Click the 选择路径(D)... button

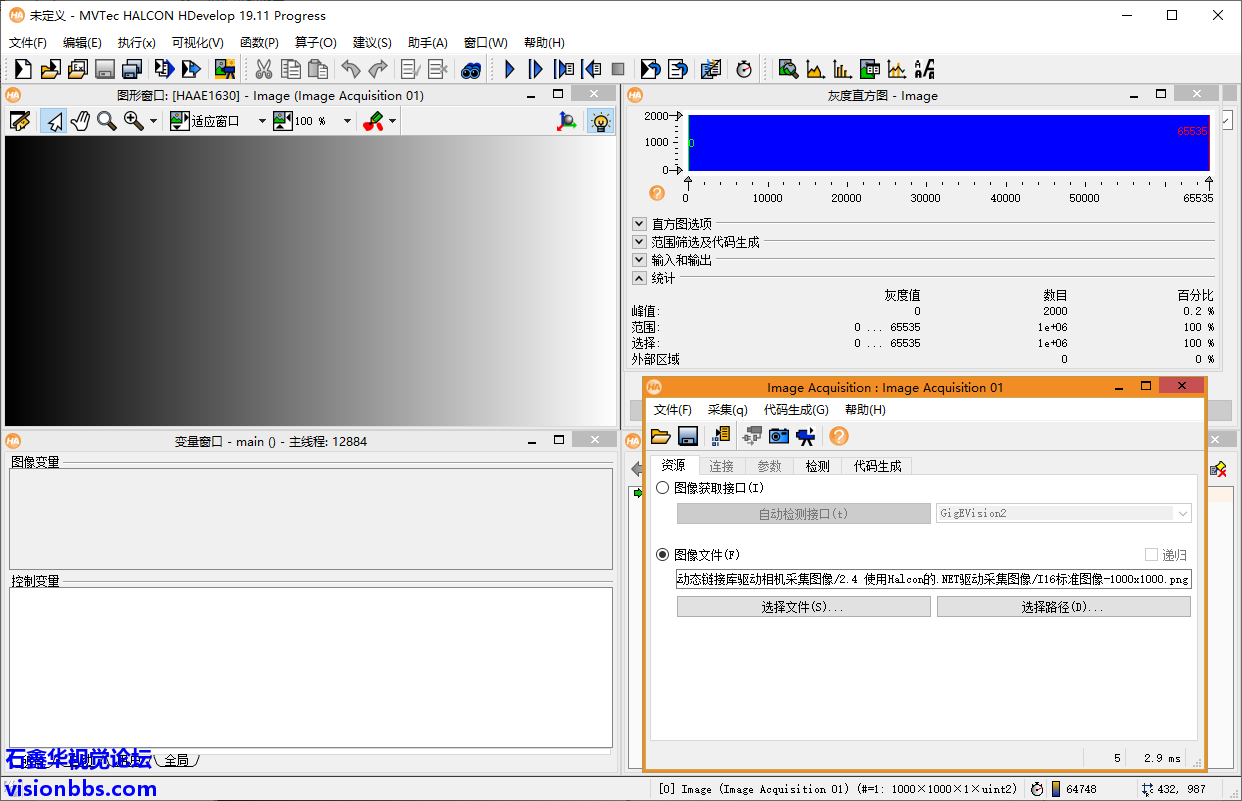pos(1064,607)
